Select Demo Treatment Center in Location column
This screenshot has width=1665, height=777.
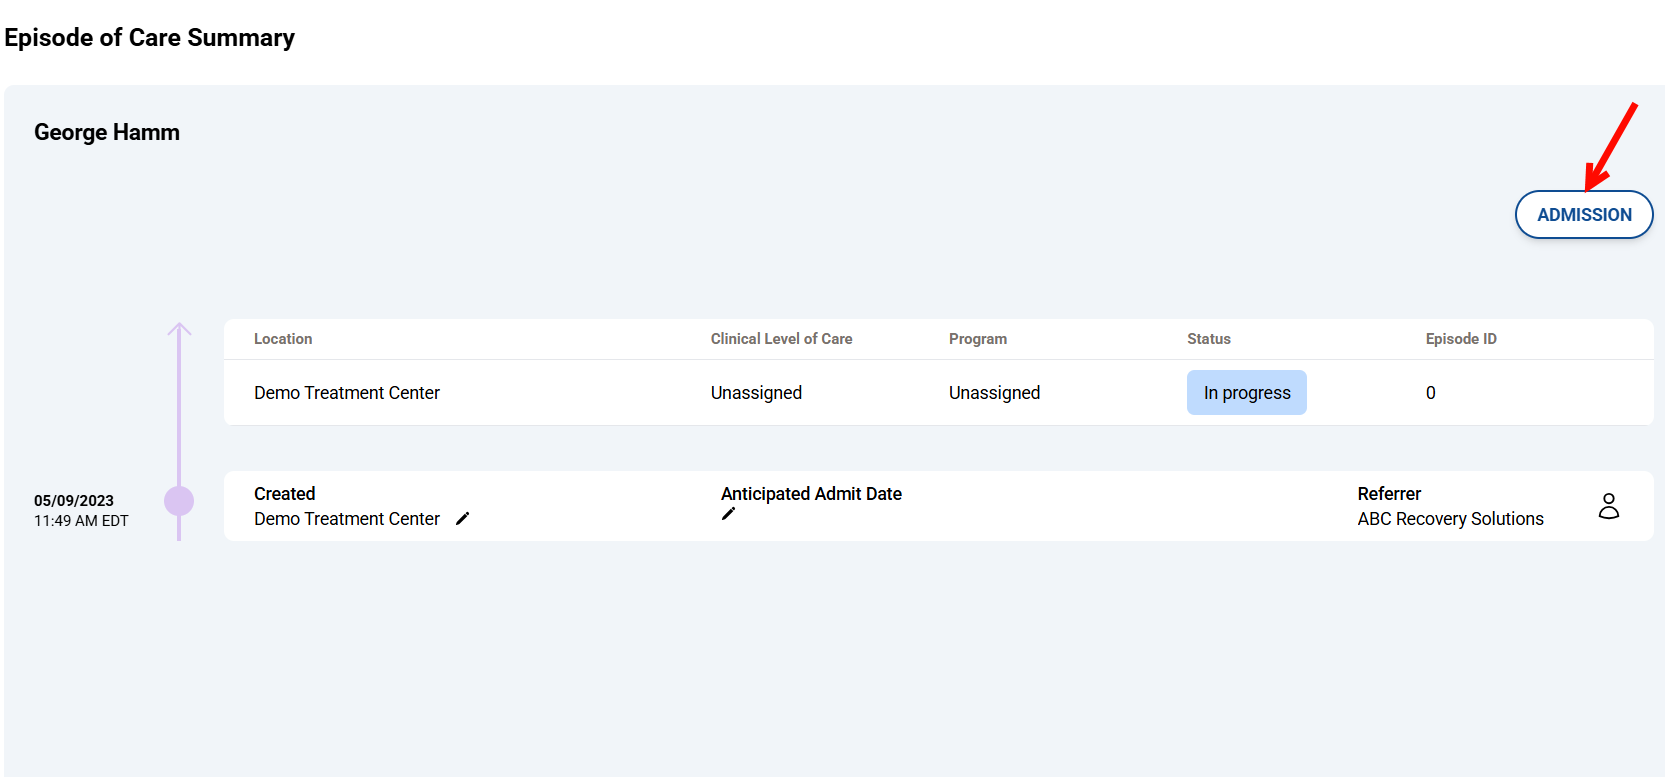346,393
